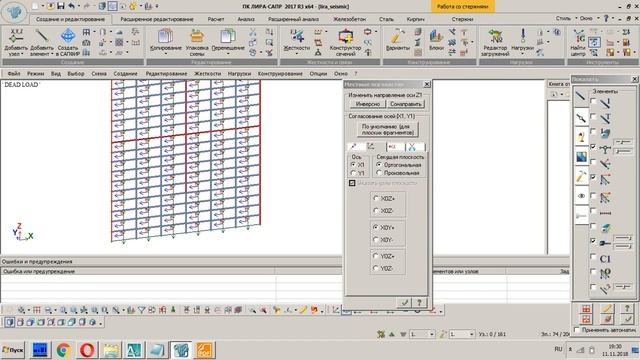Expand the Добавить узел dropdown arrow
Screen dimensions: 640x360
[x=22, y=54]
